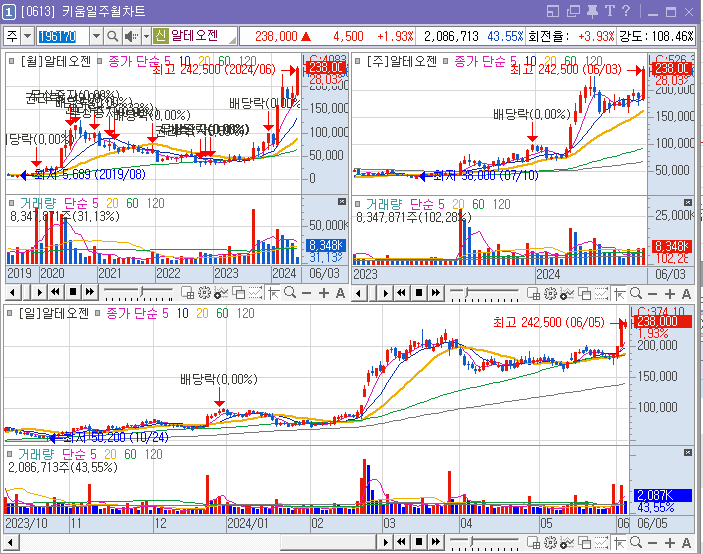Expand the speaker options dropdown arrow
This screenshot has width=703, height=554.
coord(146,36)
